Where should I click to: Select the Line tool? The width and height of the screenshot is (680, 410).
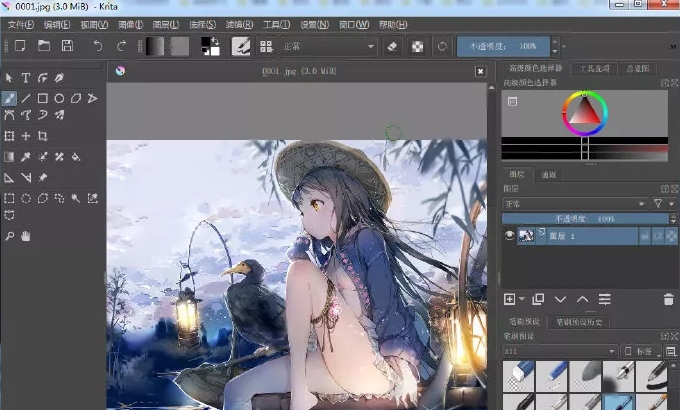pos(26,98)
